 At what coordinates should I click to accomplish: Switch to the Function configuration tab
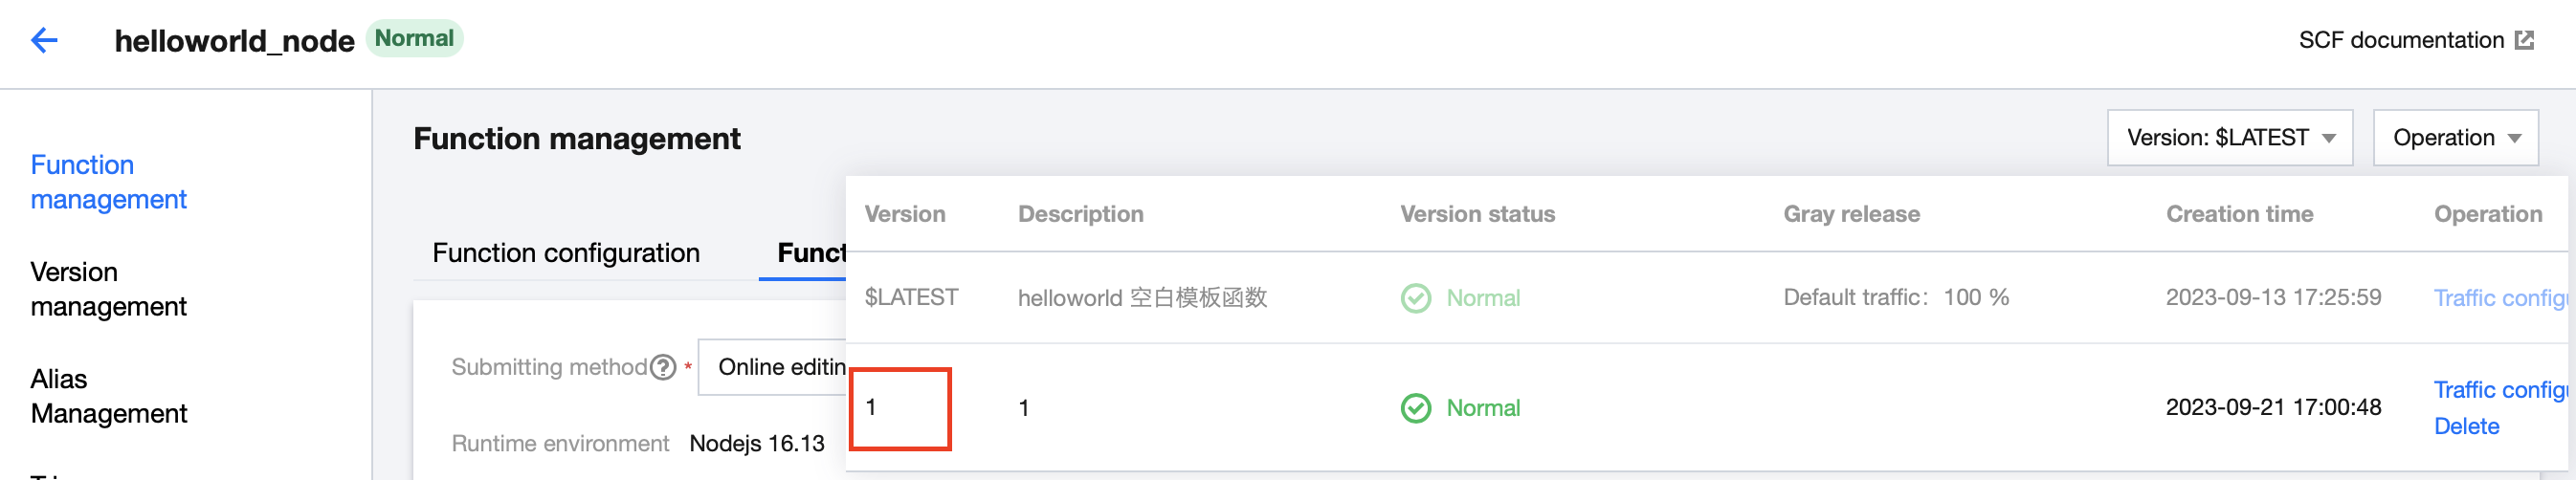point(565,253)
